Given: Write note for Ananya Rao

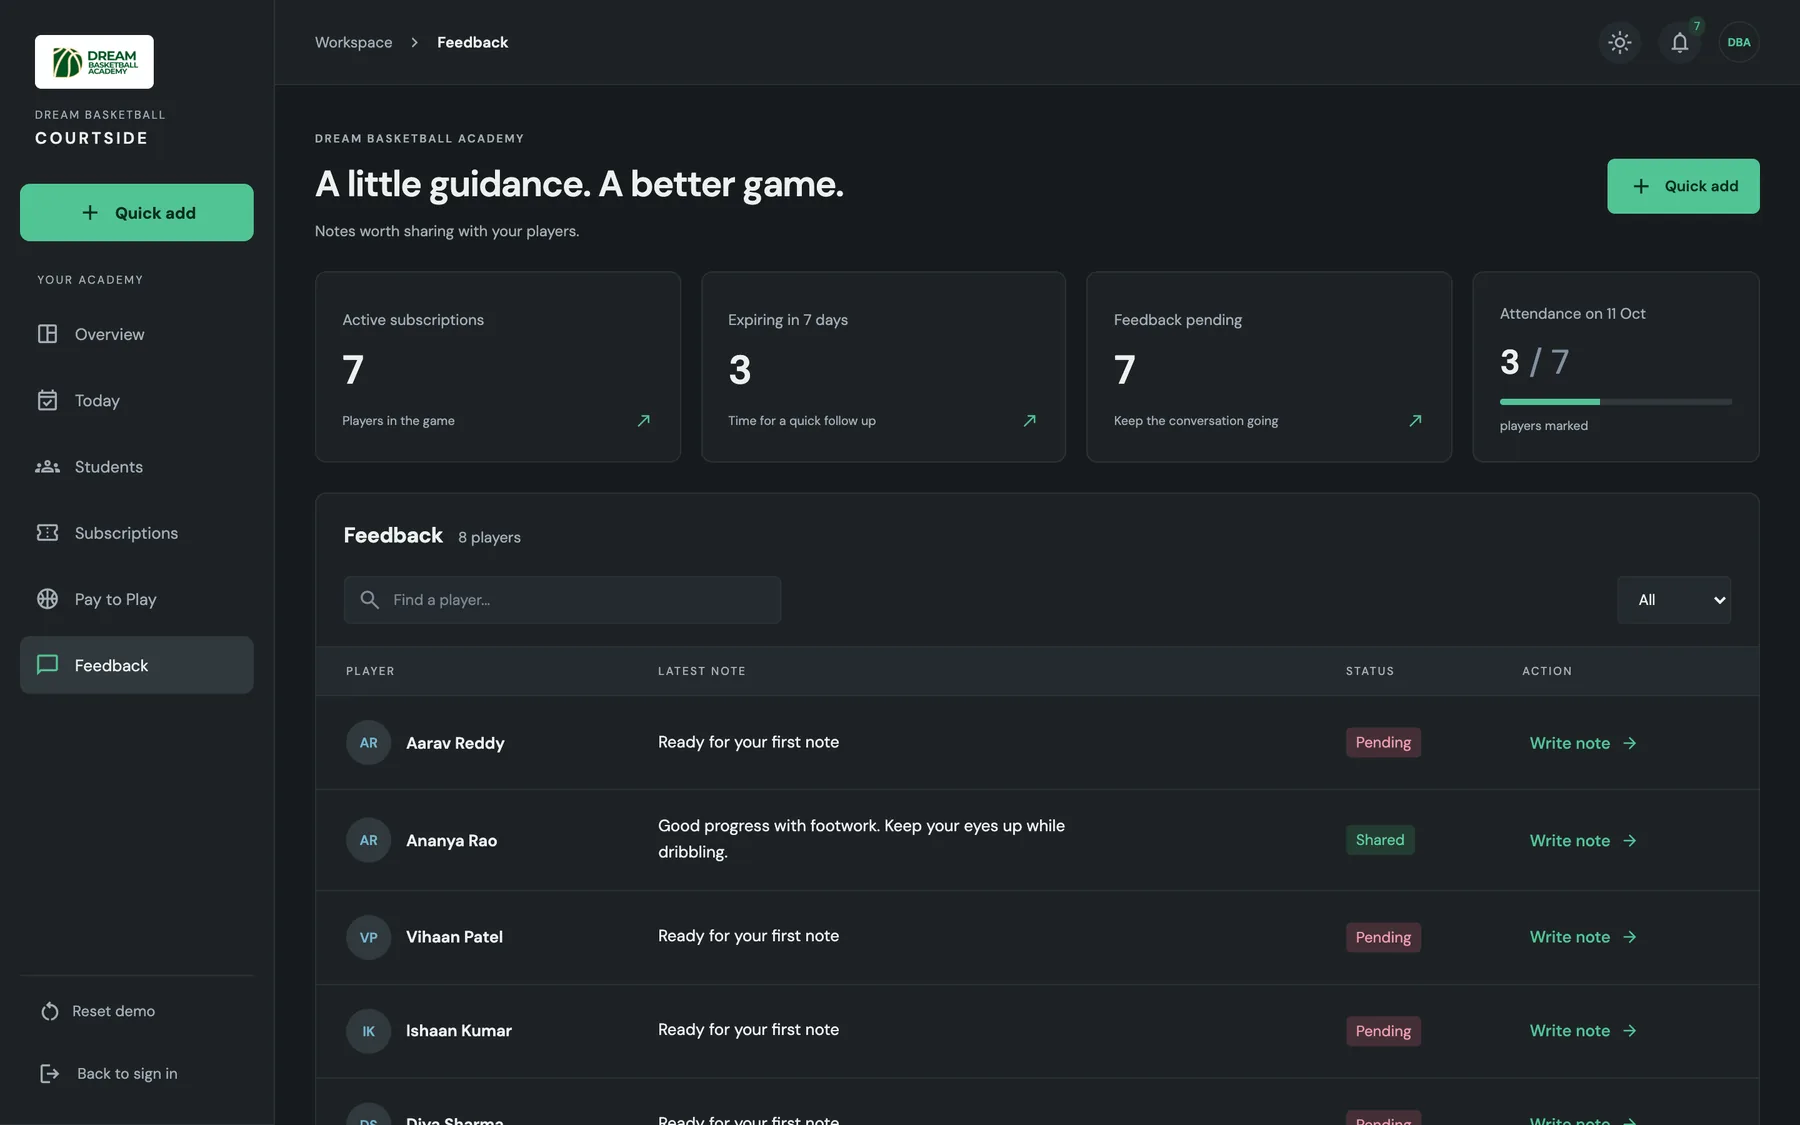Looking at the screenshot, I should coord(1583,841).
